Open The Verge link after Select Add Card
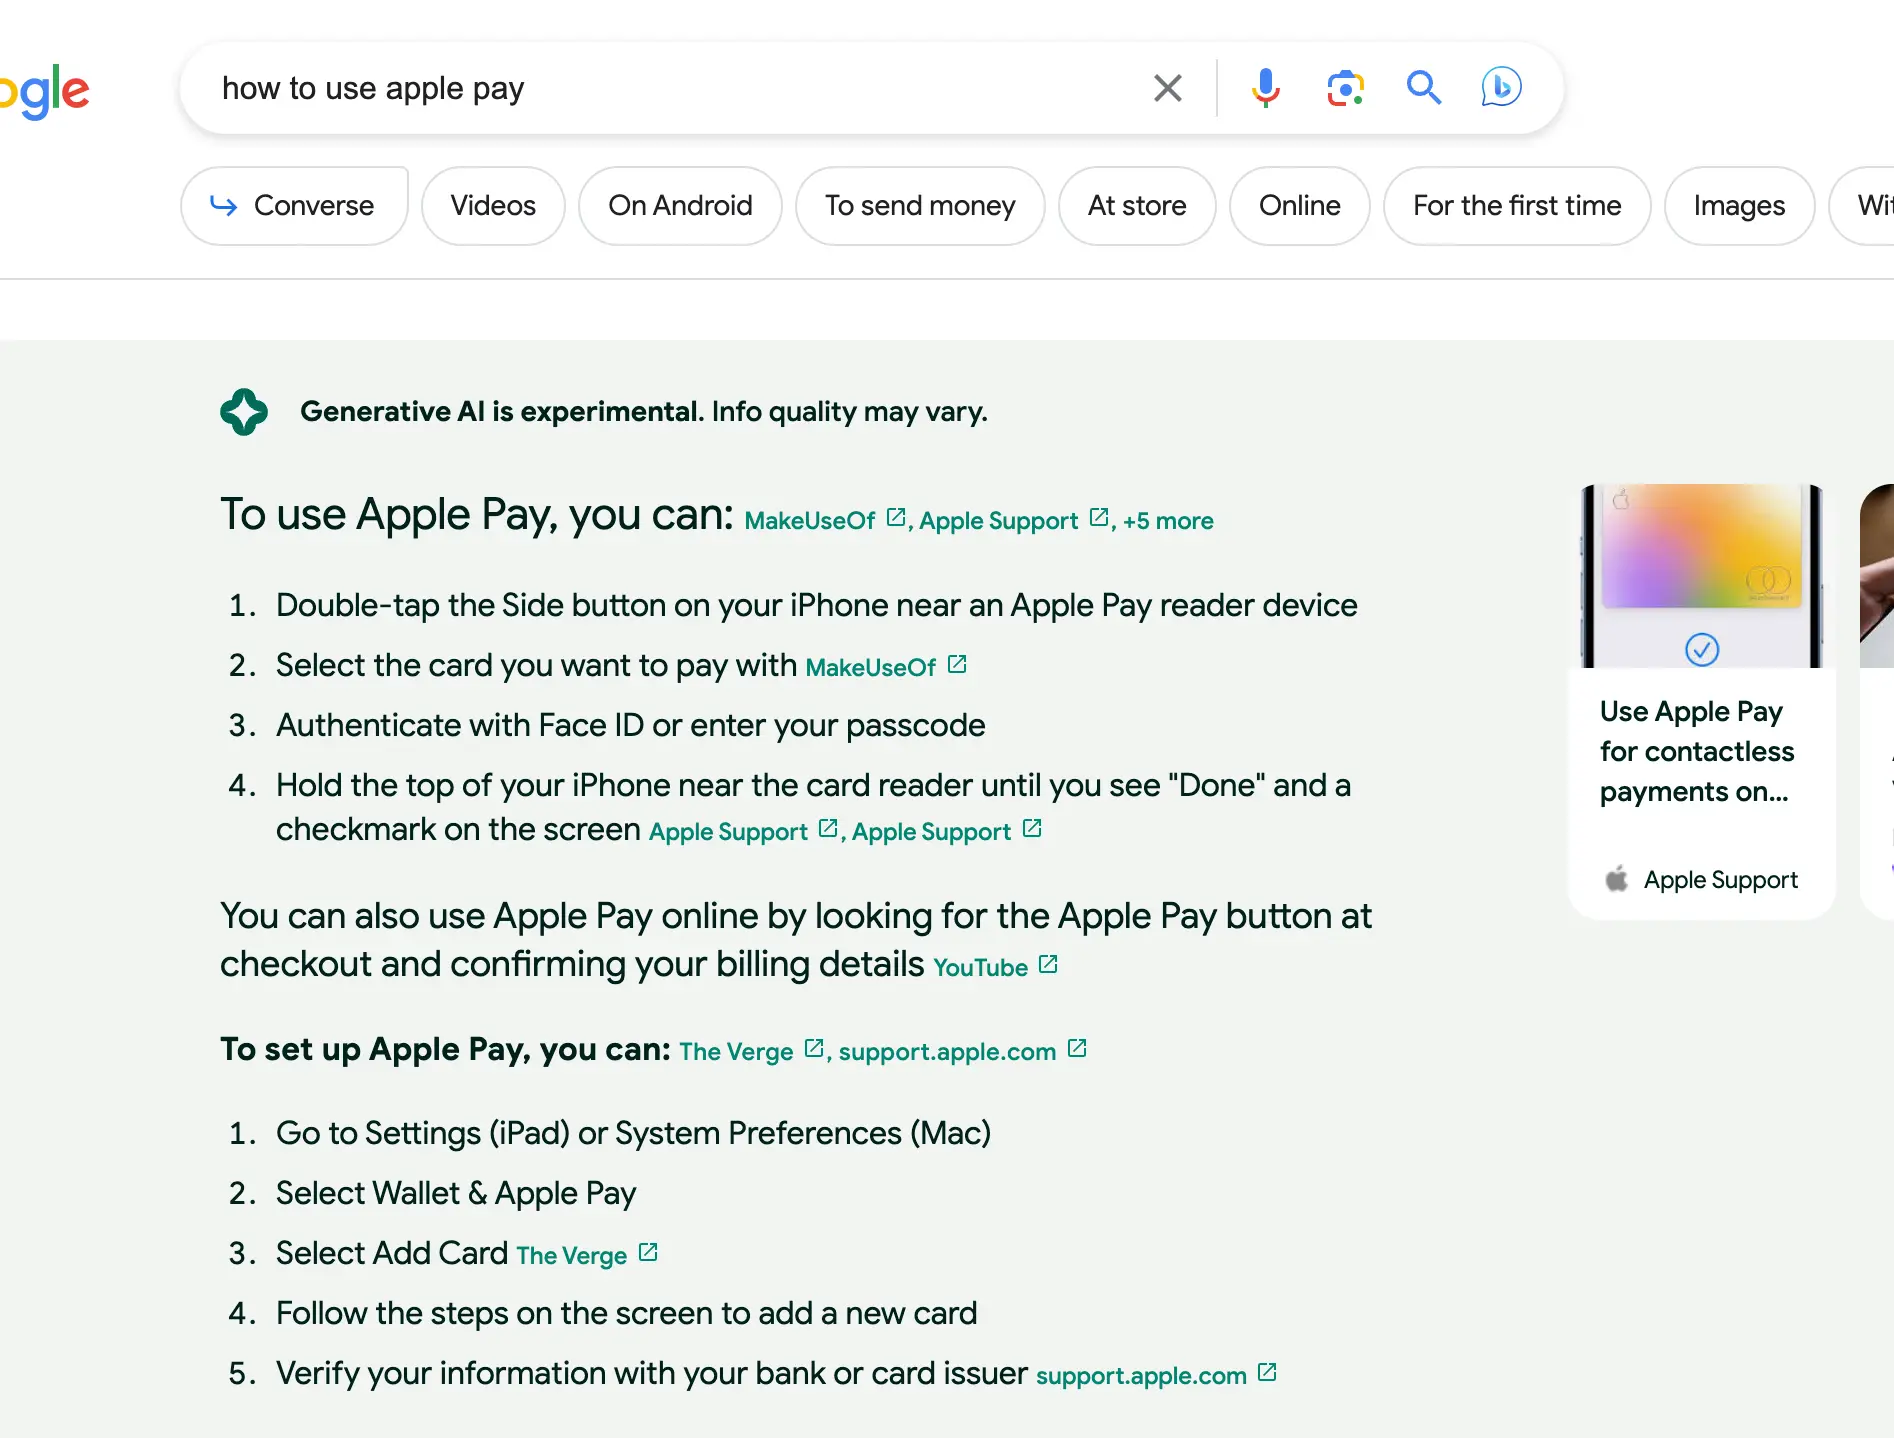The height and width of the screenshot is (1438, 1894). tap(571, 1256)
